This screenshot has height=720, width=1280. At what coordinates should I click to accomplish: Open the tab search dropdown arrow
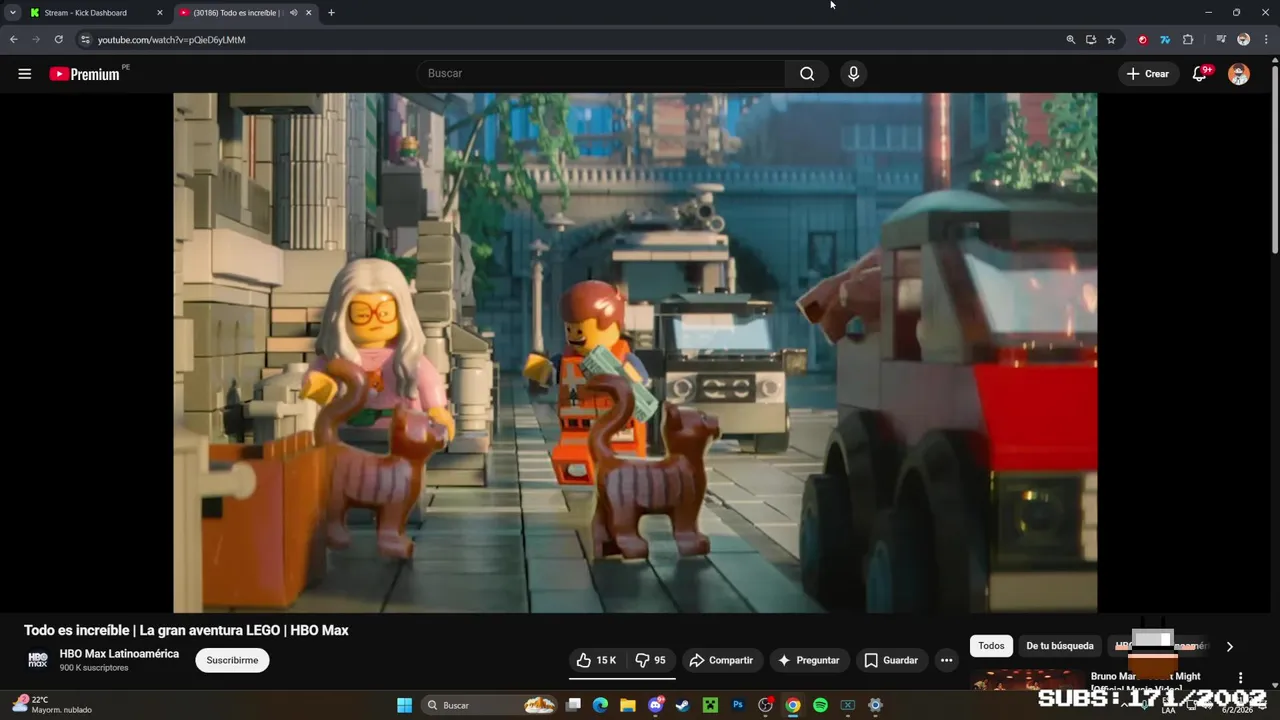(x=13, y=13)
